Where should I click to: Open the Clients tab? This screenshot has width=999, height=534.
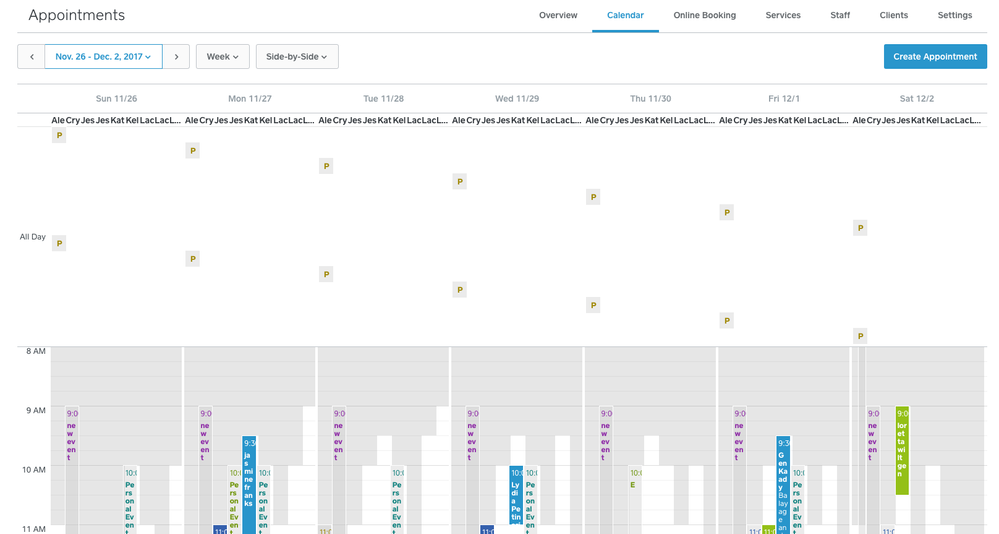click(x=893, y=15)
